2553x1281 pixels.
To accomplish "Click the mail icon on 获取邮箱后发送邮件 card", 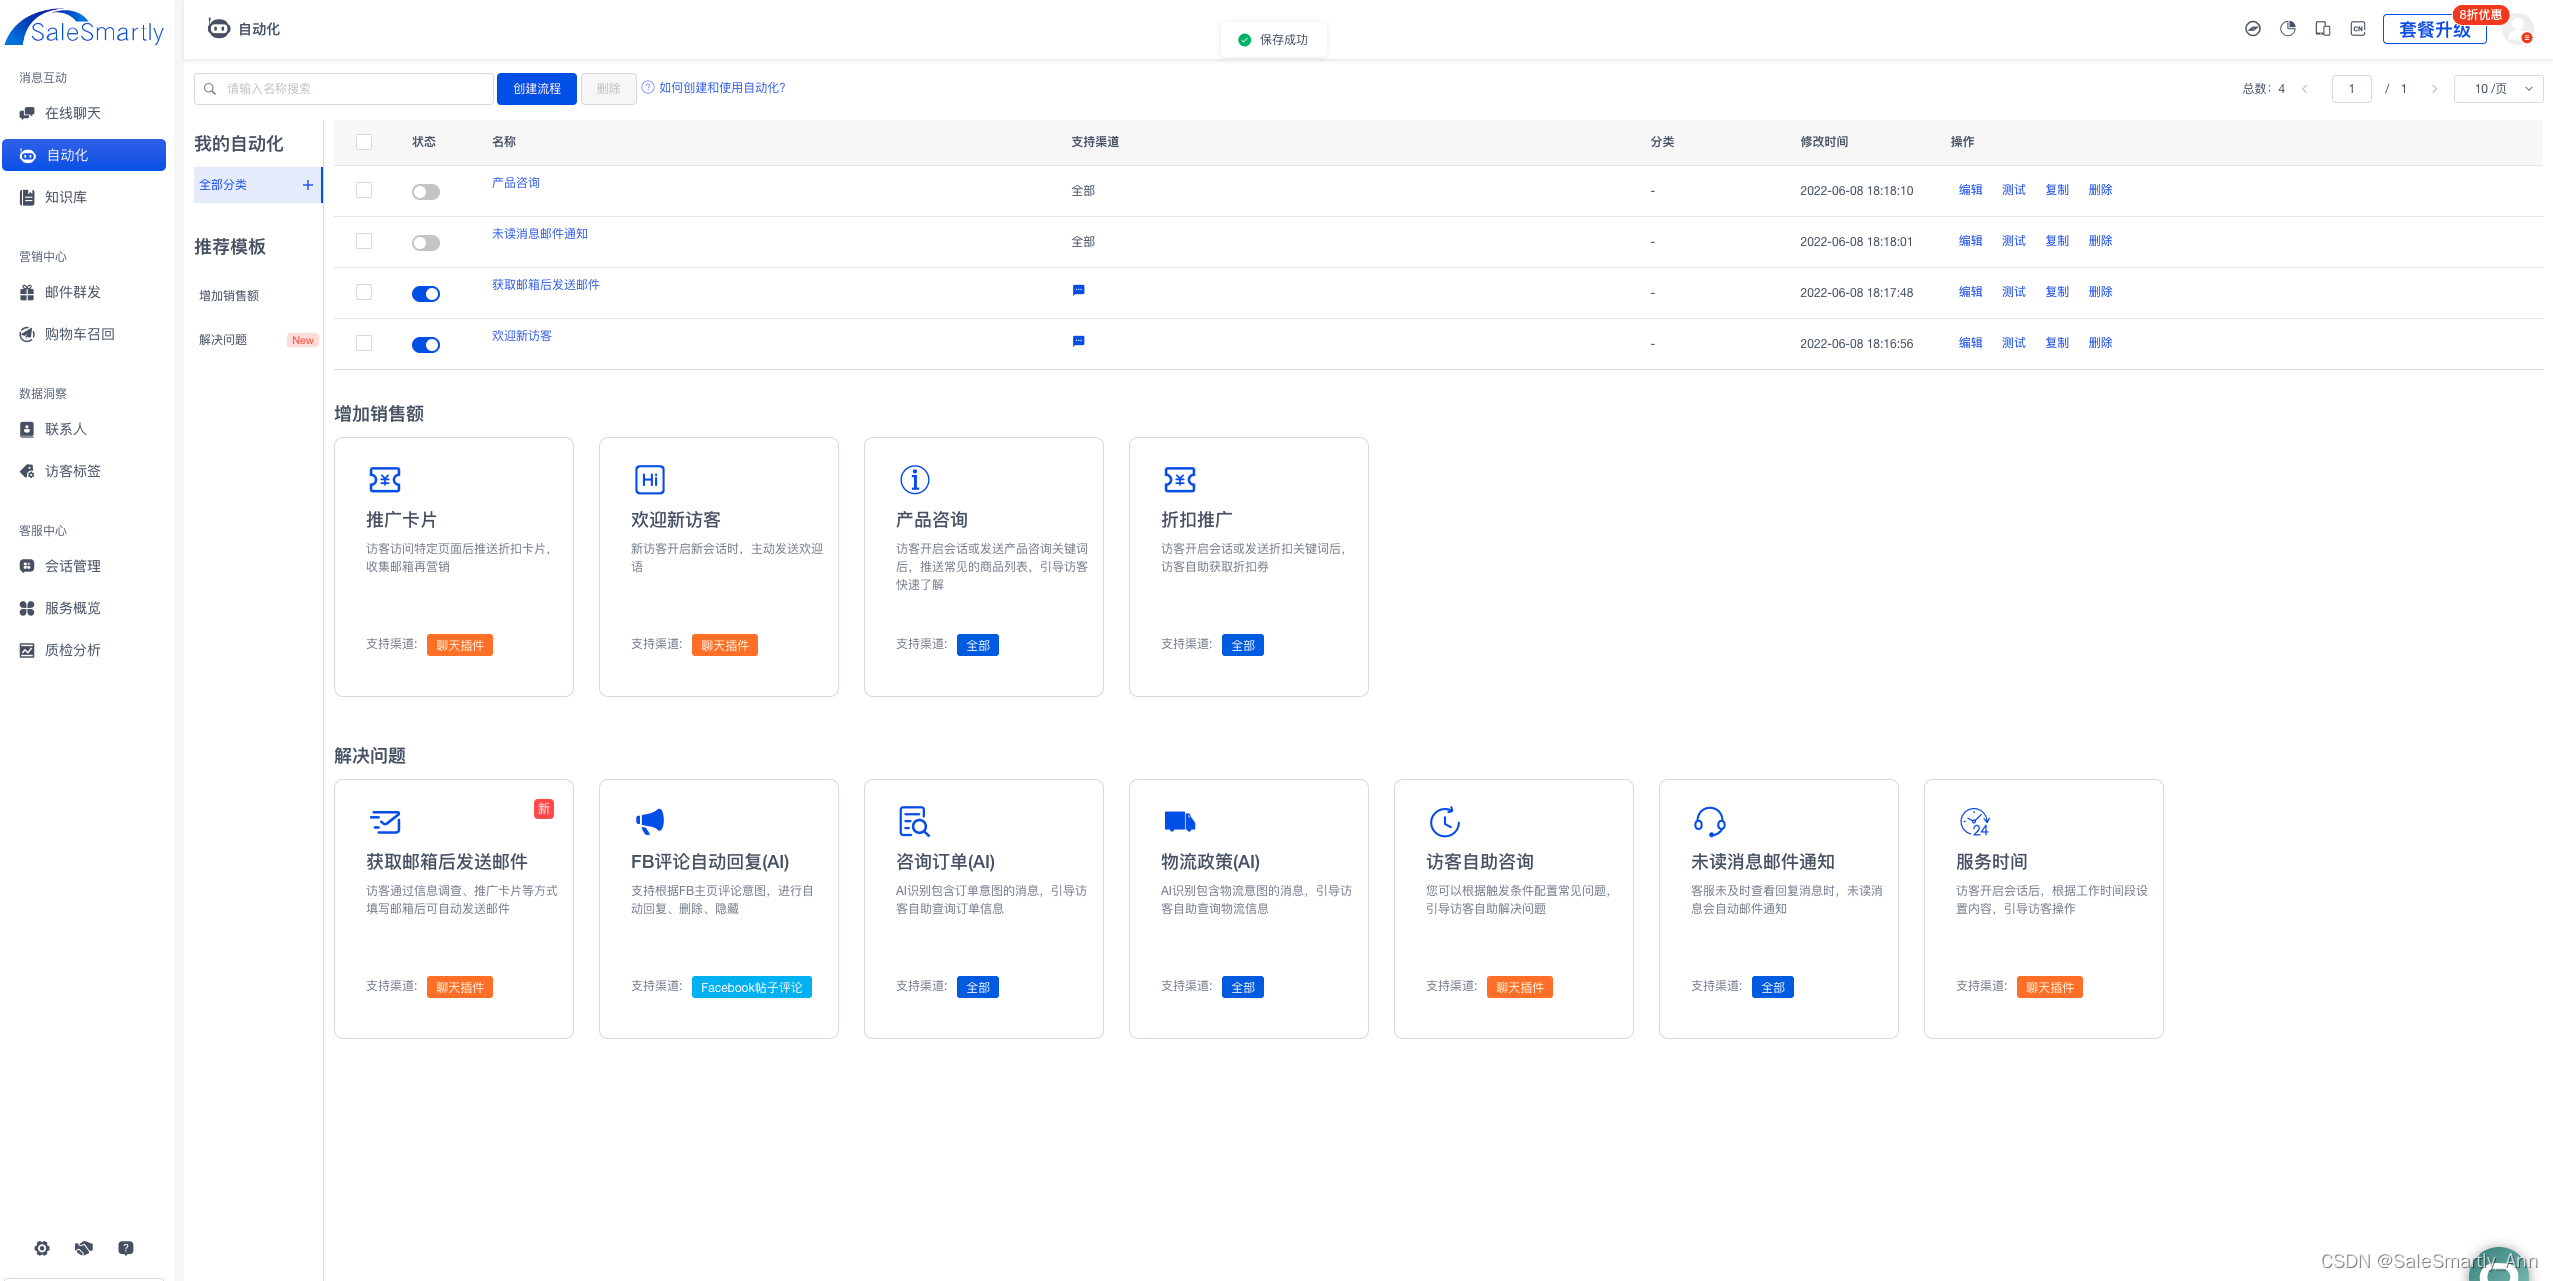I will (385, 822).
